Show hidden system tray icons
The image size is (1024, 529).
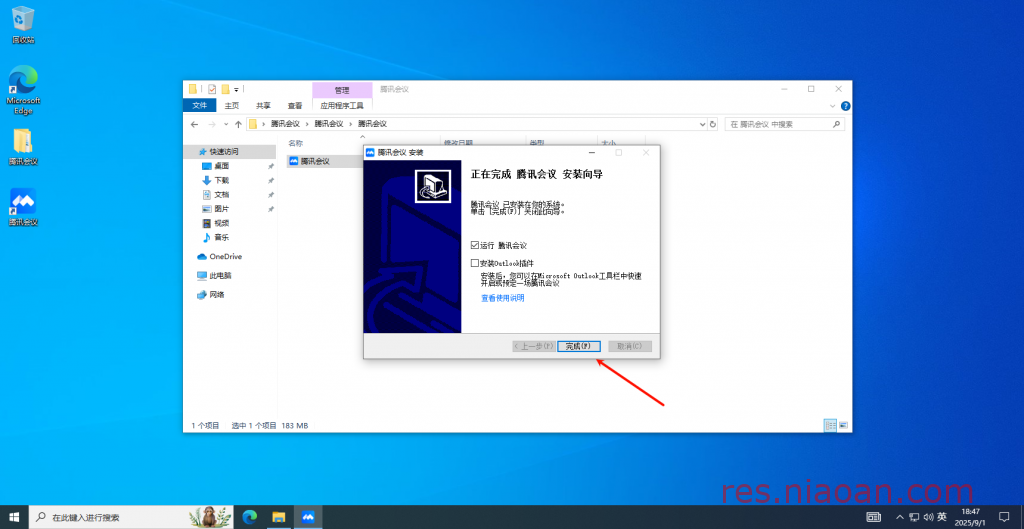point(901,517)
